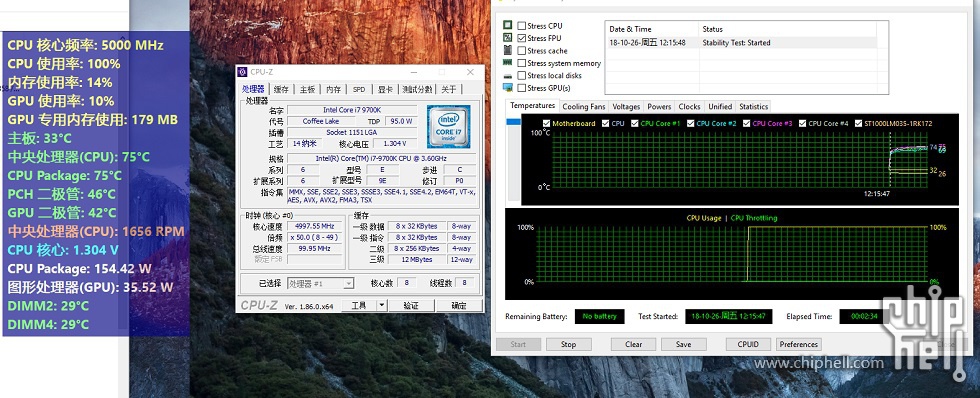Click the 验证 button in CPU-Z
Image resolution: width=980 pixels, height=398 pixels.
pyautogui.click(x=411, y=306)
